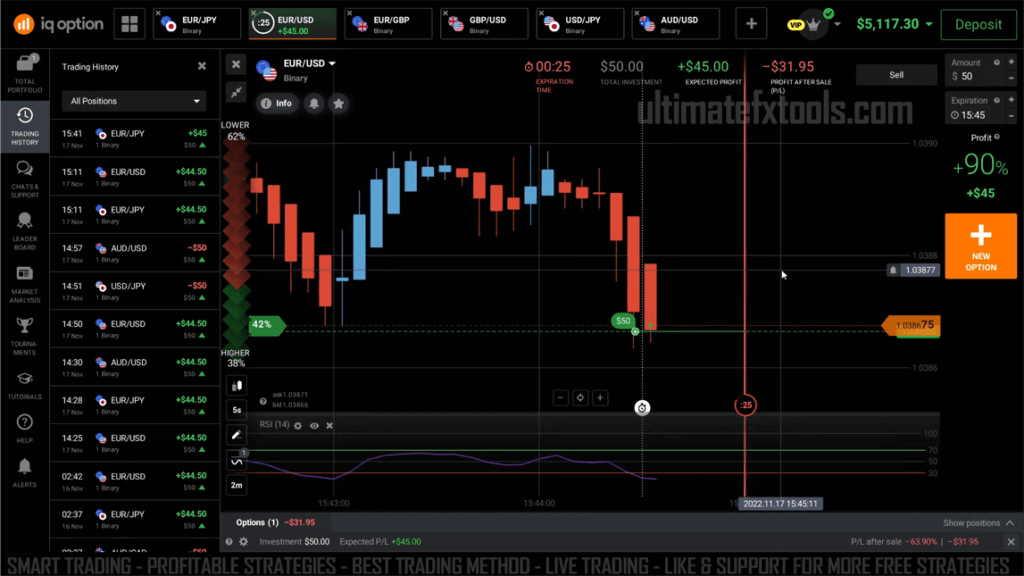Select the candlestick chart type icon
The width and height of the screenshot is (1024, 576).
coord(236,387)
